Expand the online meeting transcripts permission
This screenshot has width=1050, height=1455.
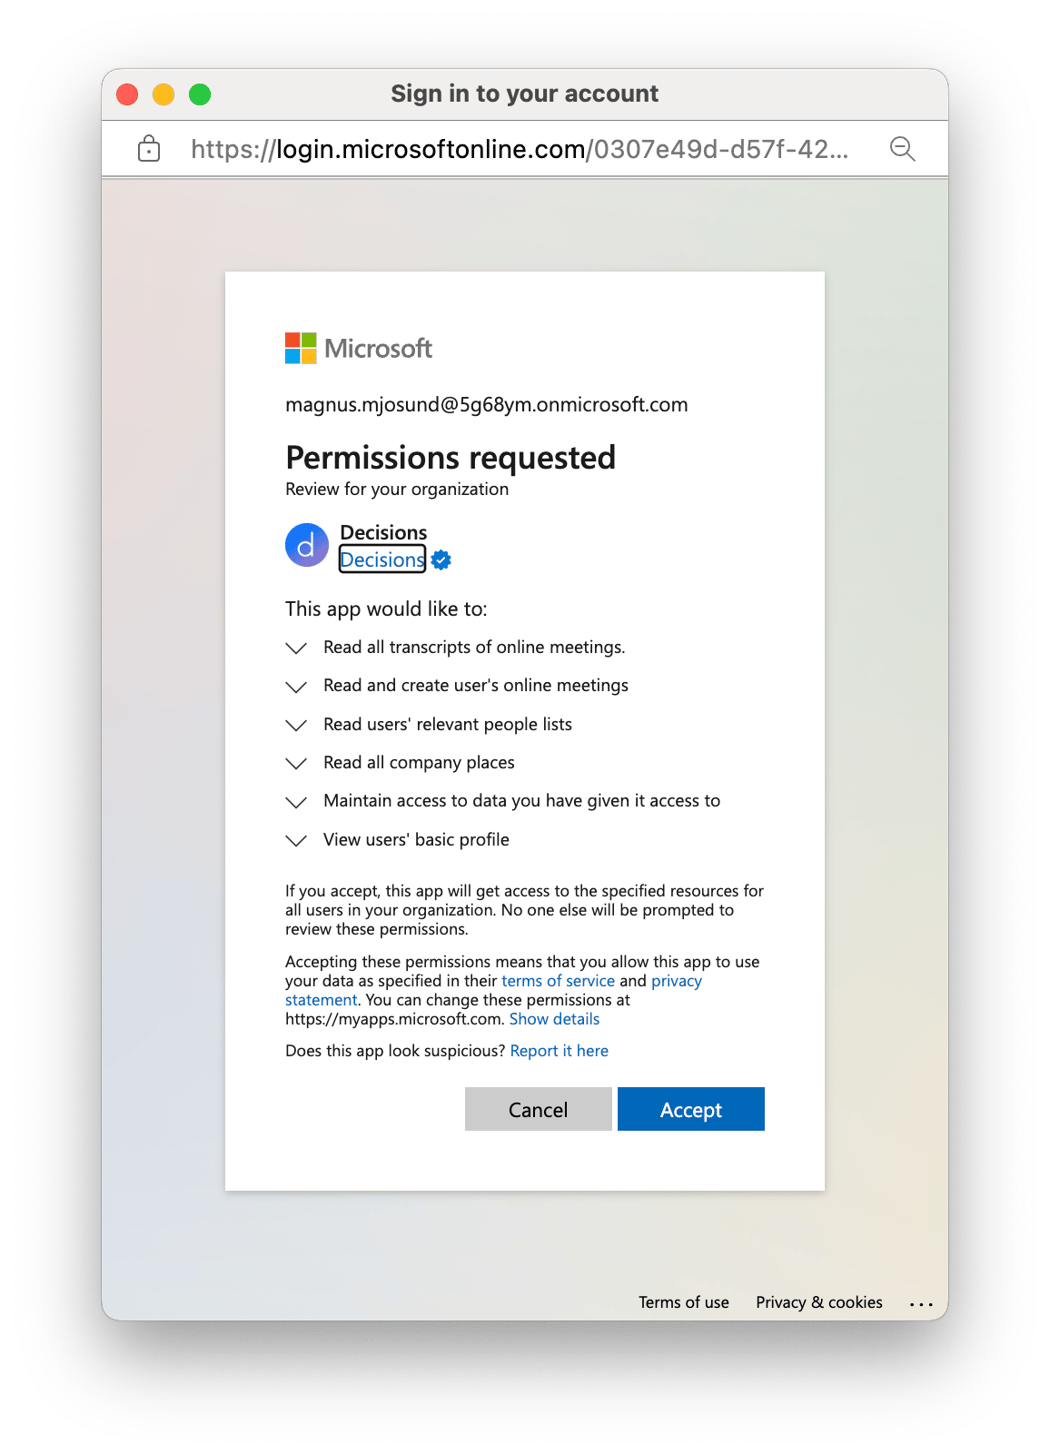tap(295, 648)
